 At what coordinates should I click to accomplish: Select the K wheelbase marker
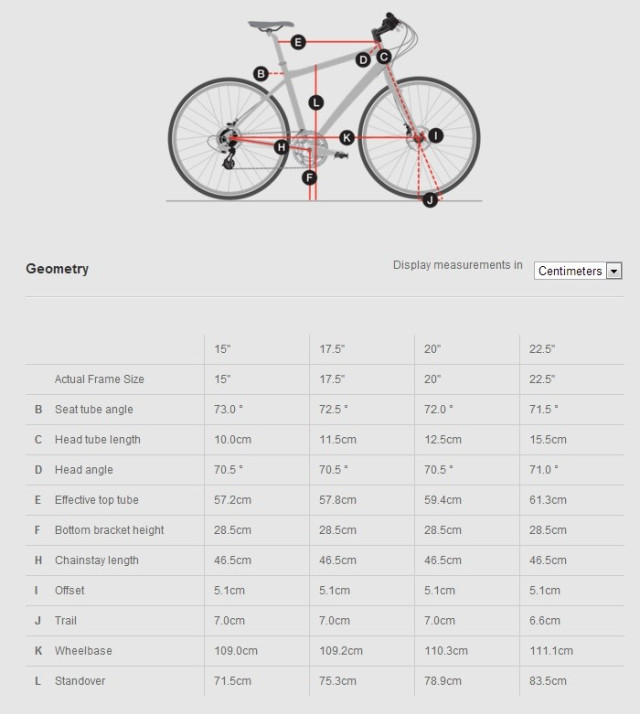point(347,137)
